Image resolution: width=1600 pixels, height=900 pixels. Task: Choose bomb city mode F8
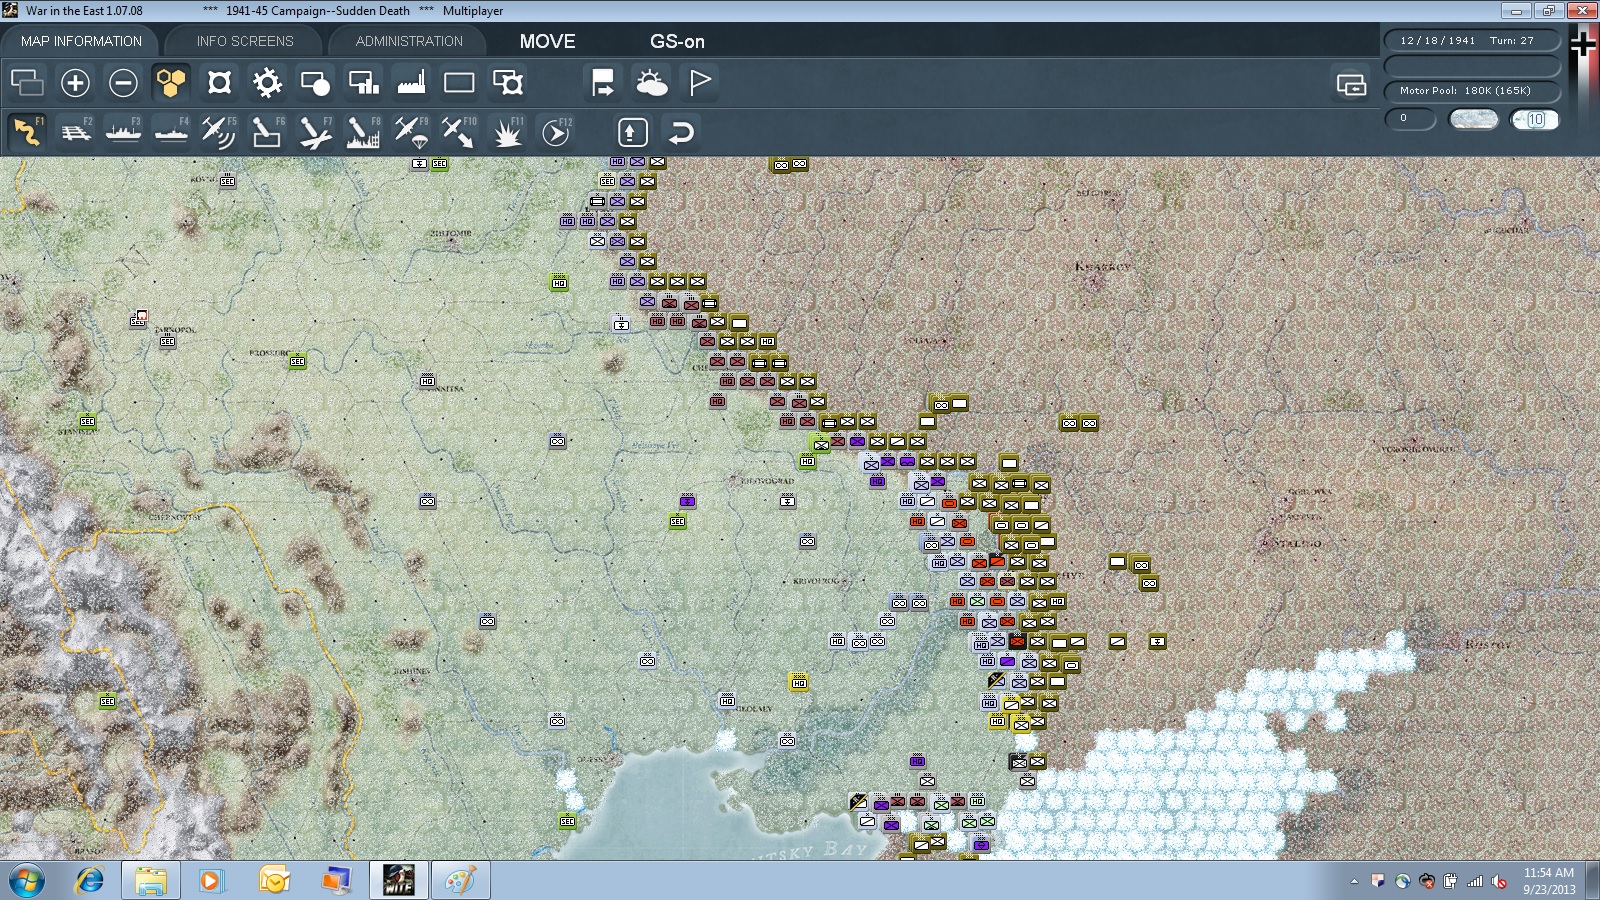tap(363, 132)
